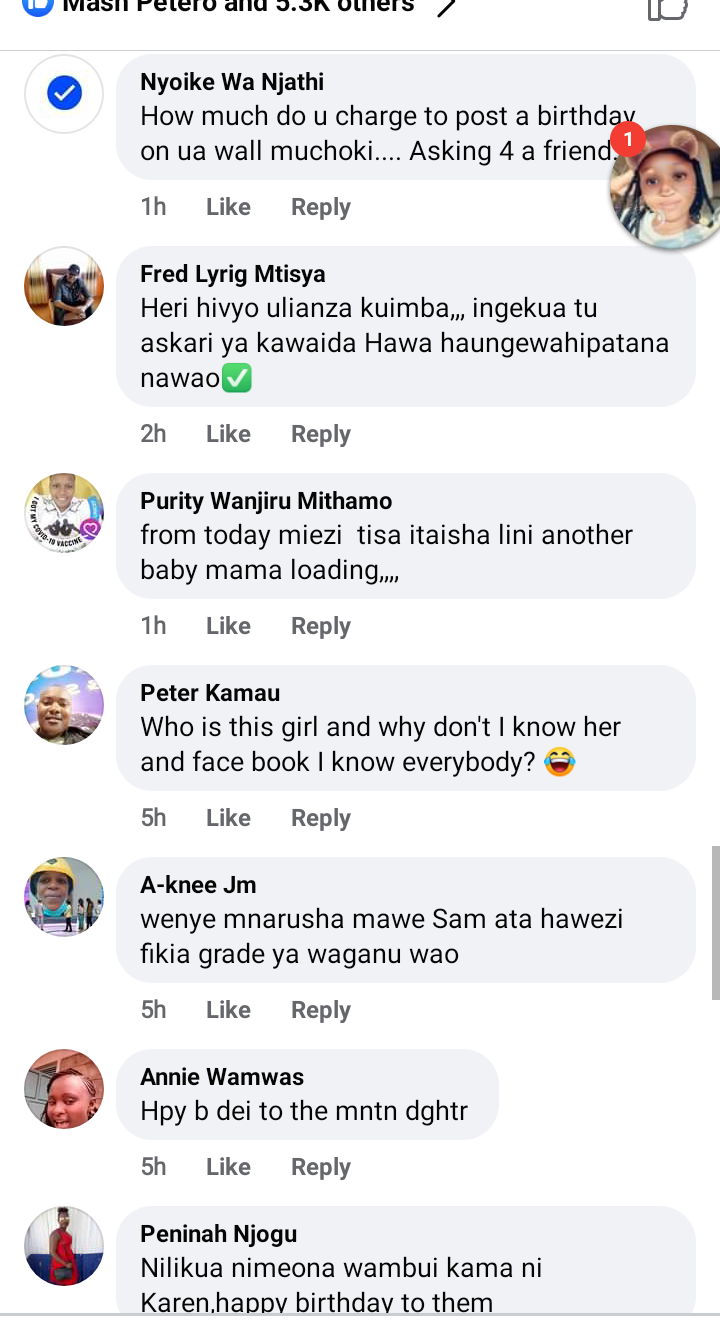
Task: Like A-knee Jm's comment
Action: coord(228,1010)
